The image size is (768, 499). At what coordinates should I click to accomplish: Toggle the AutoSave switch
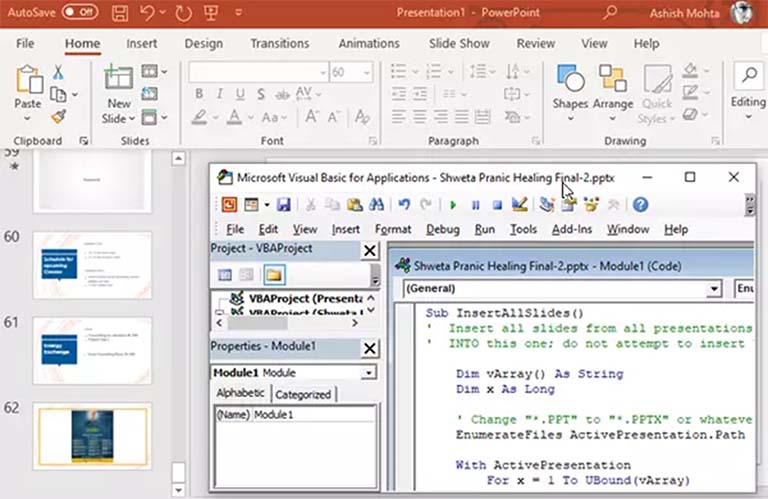[x=80, y=12]
